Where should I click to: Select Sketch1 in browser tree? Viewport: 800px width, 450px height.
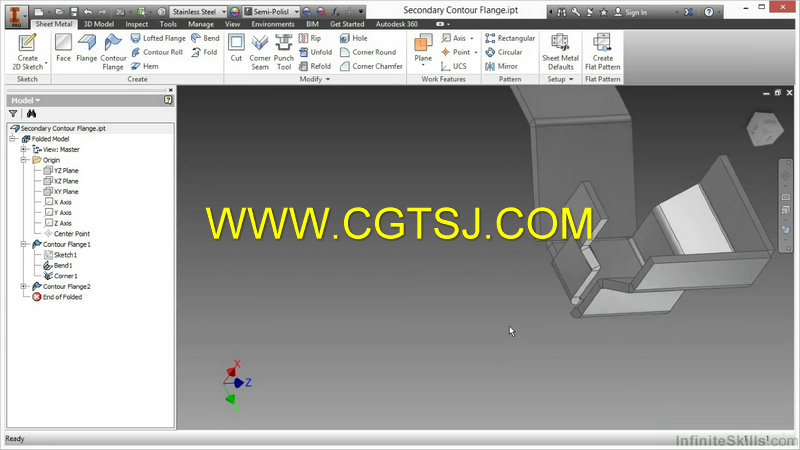(60, 255)
